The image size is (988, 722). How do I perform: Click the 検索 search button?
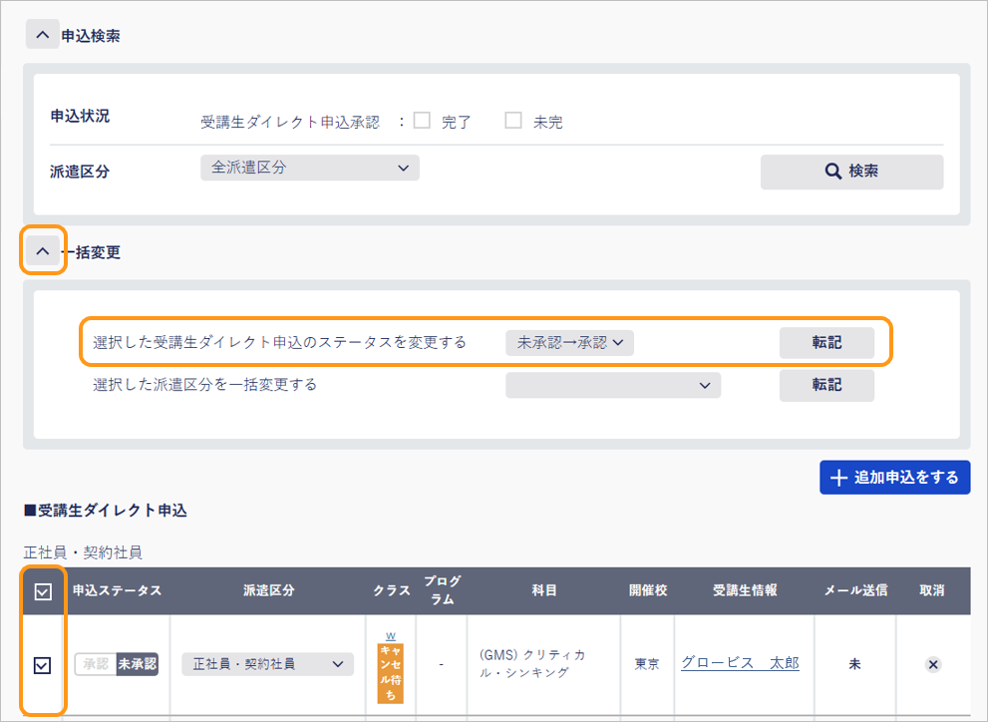(x=851, y=171)
